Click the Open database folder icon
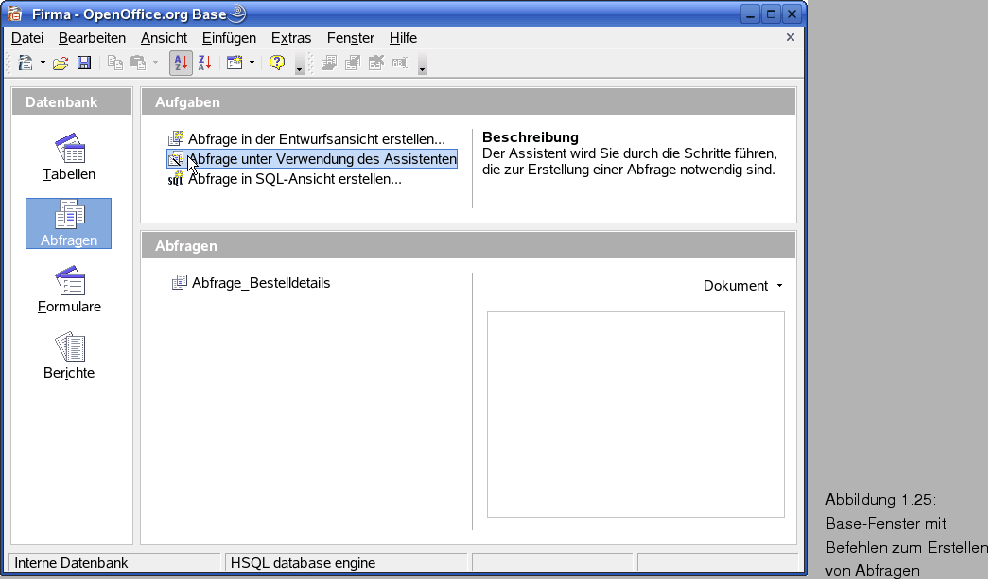This screenshot has height=579, width=988. pos(60,63)
